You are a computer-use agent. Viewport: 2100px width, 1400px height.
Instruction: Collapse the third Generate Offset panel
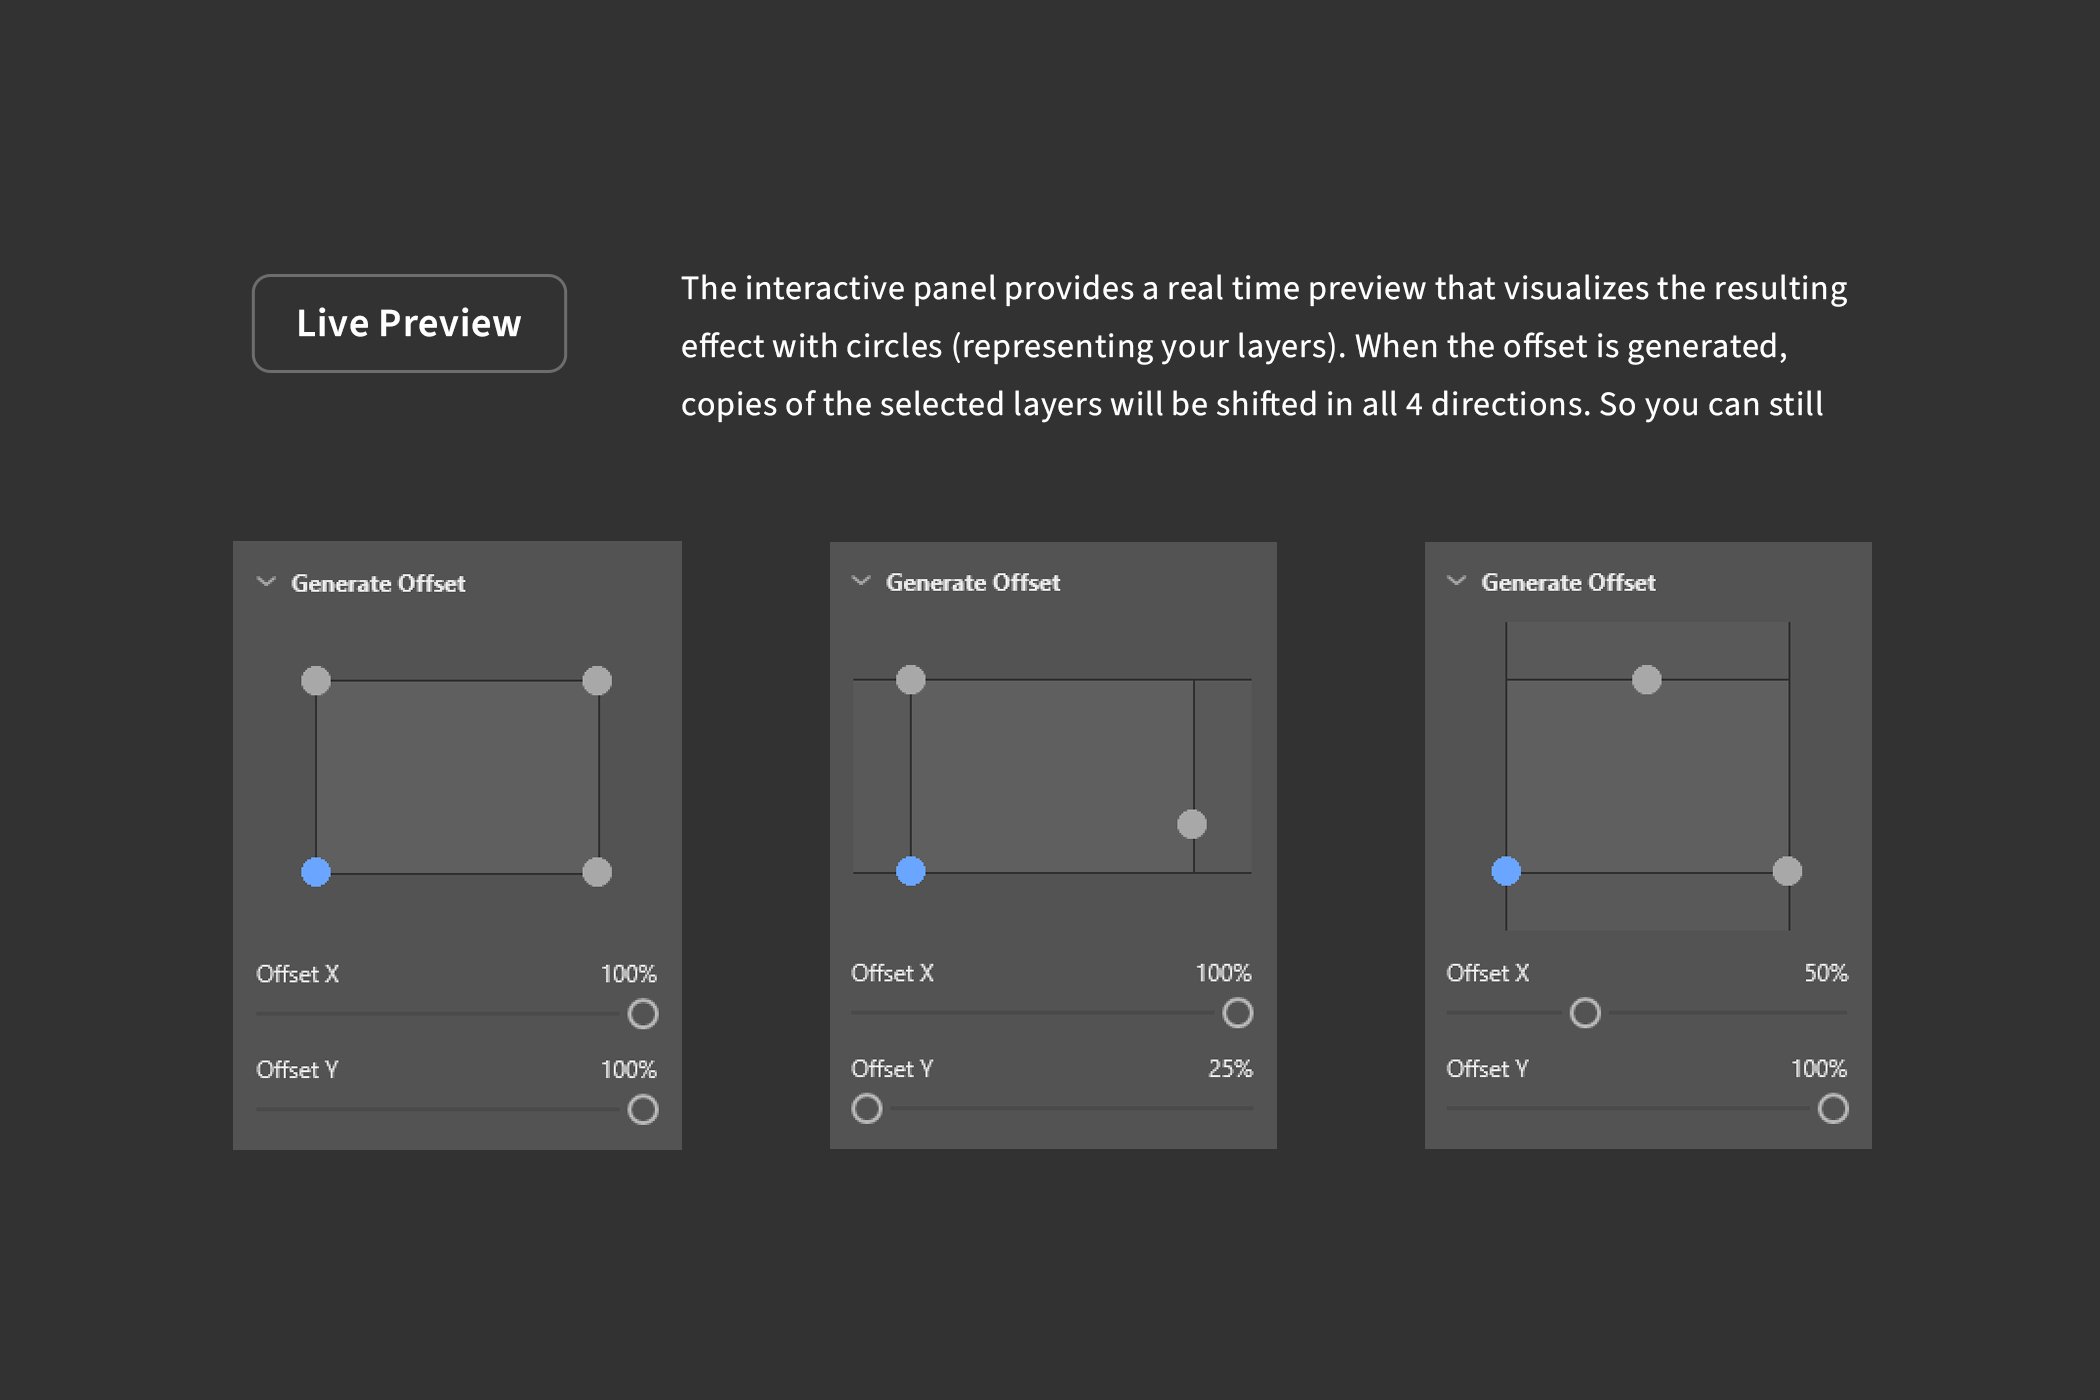(1453, 583)
